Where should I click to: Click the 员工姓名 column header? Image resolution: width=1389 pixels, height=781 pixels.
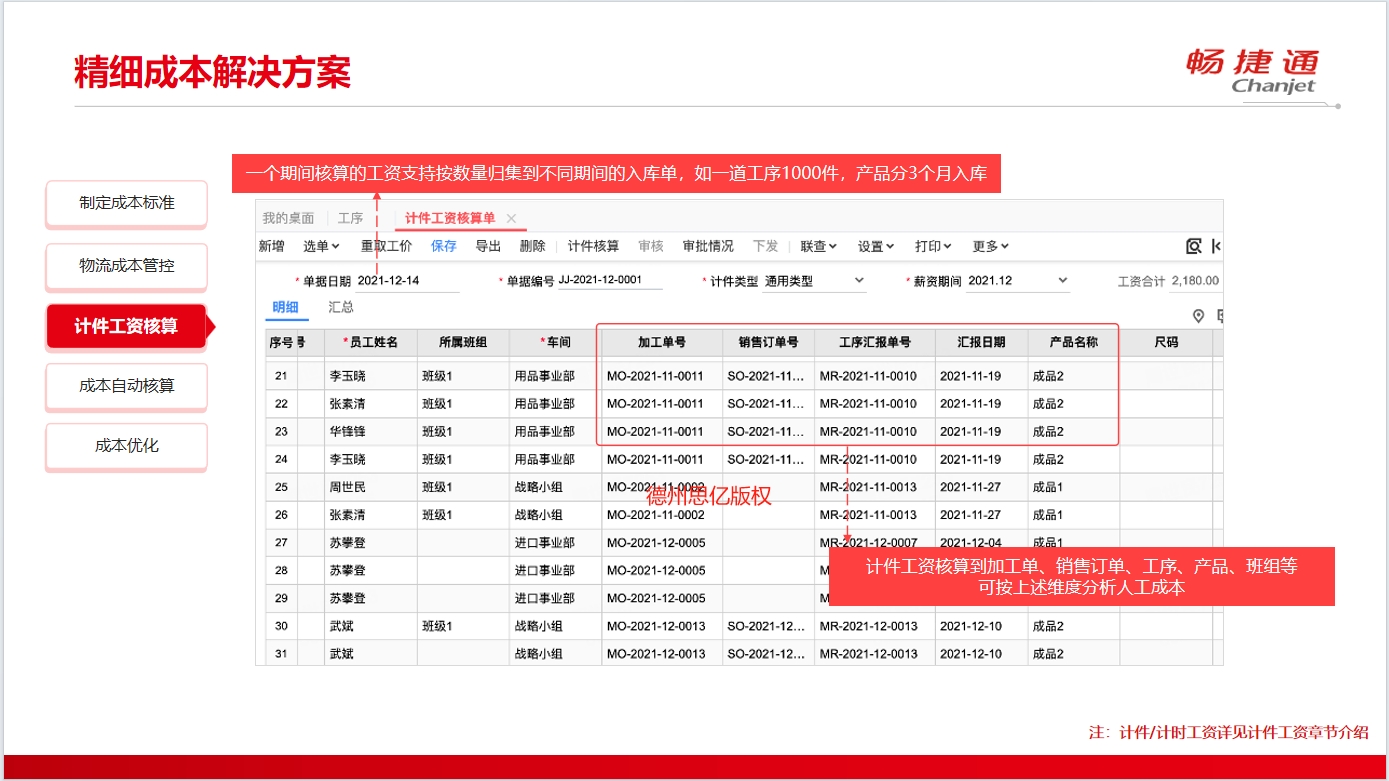point(371,343)
